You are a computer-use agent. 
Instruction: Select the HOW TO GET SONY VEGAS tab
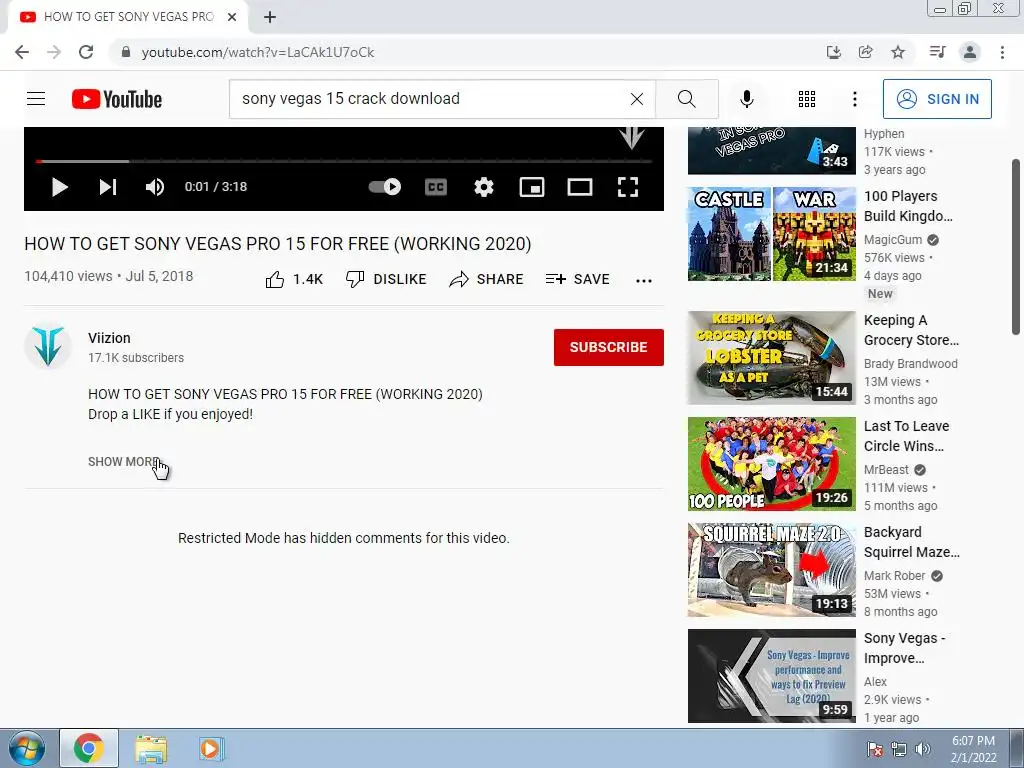[129, 17]
